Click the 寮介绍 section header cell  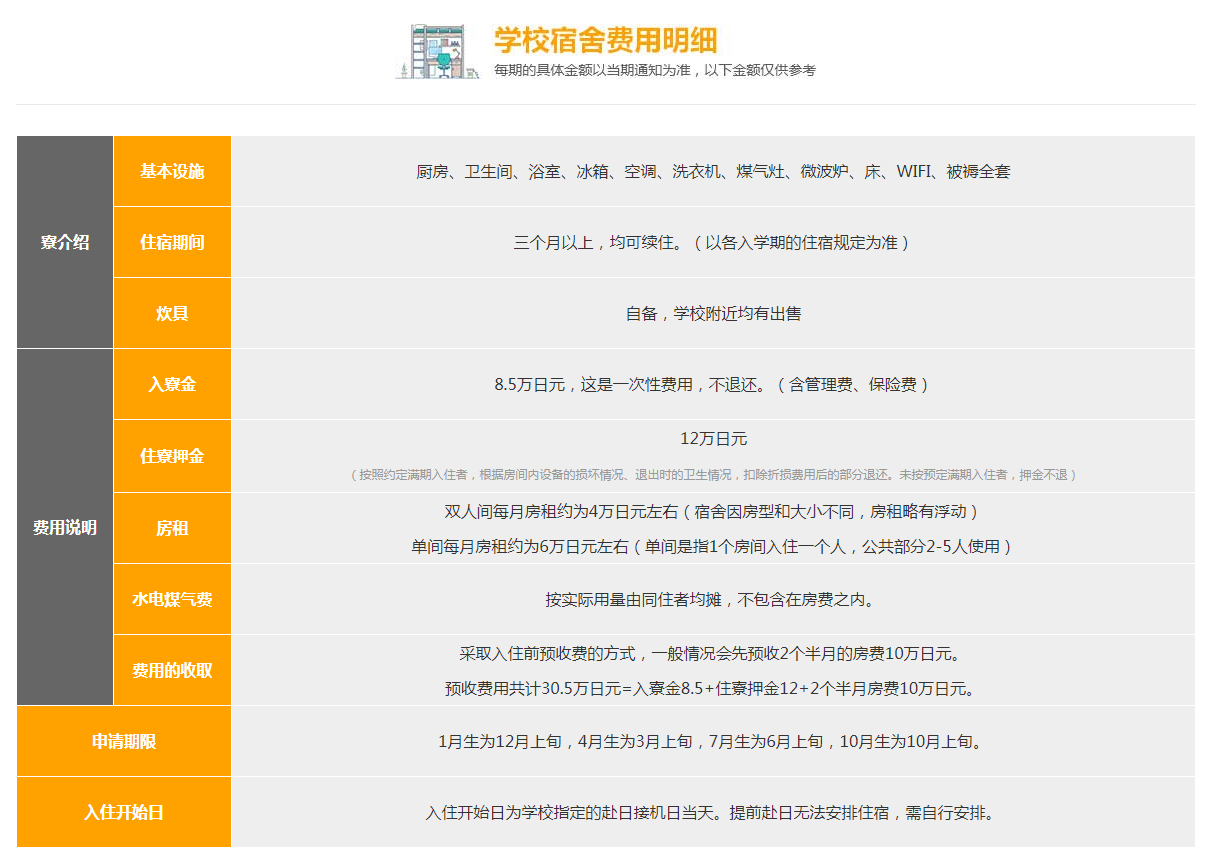(65, 242)
